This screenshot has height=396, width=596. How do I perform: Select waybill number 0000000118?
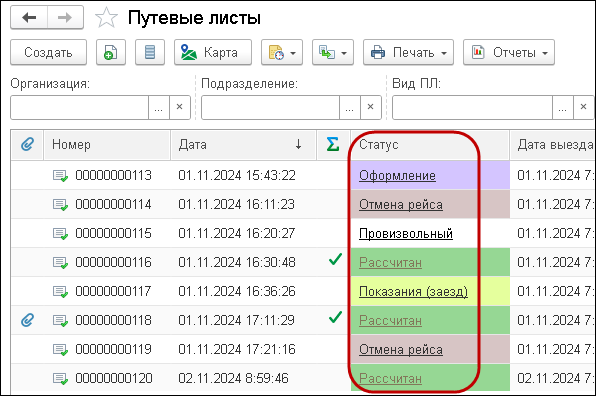click(x=113, y=320)
